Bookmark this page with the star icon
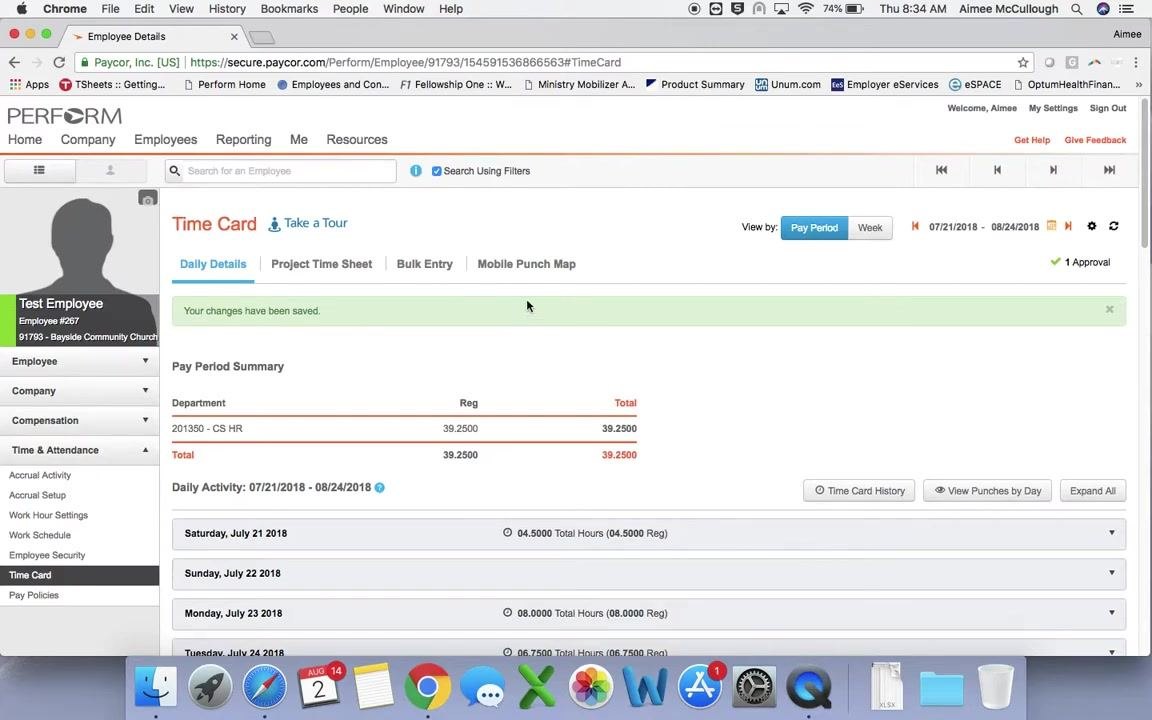1152x720 pixels. 1023,62
